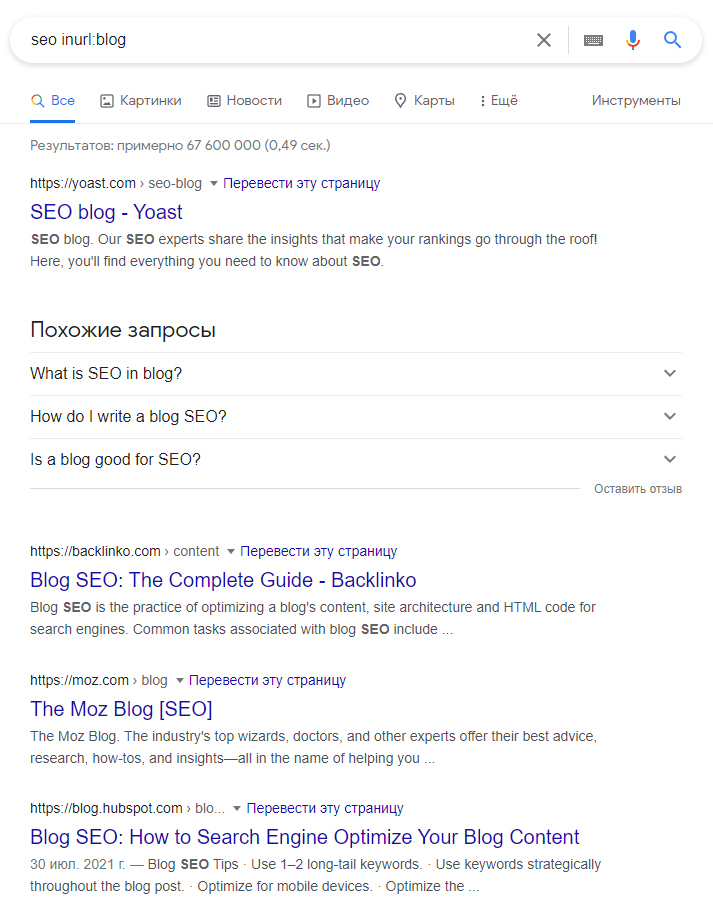Image resolution: width=713 pixels, height=901 pixels.
Task: Open the Картинки images tab
Action: tap(141, 101)
